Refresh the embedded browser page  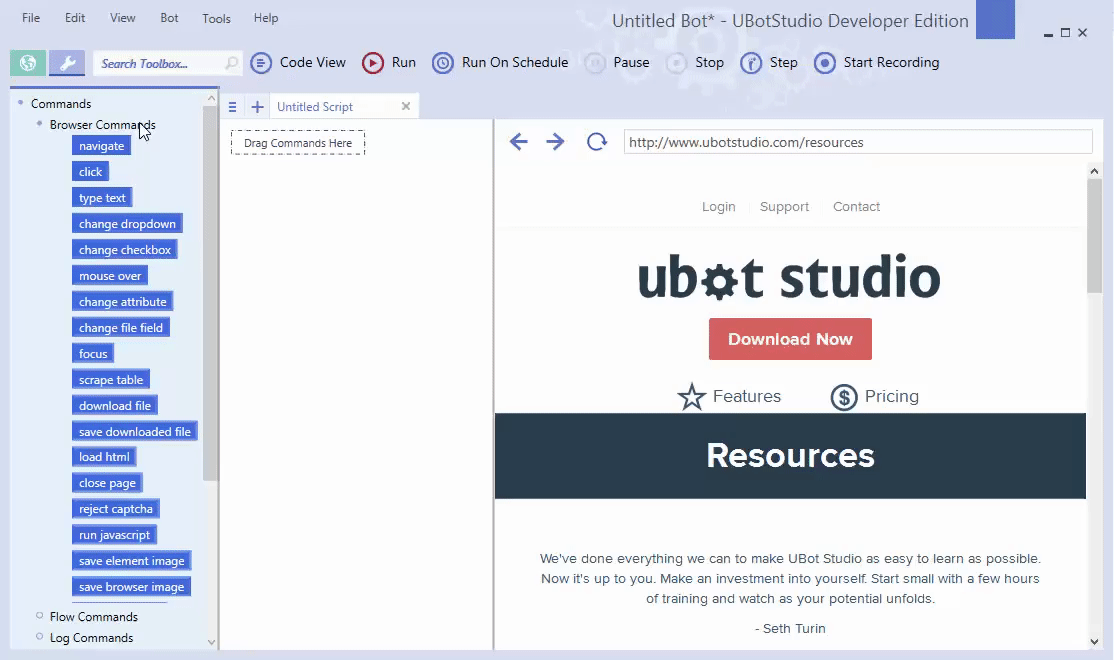pyautogui.click(x=597, y=141)
